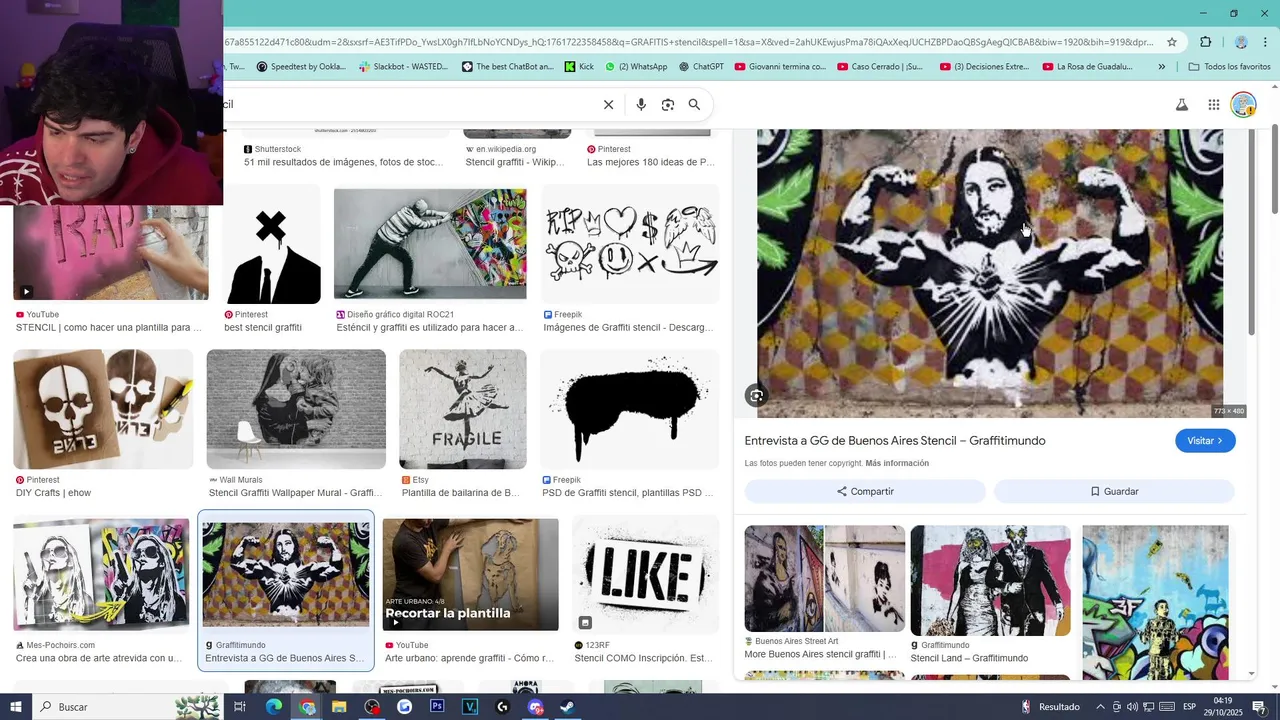Open the large Jesus stencil preview image
This screenshot has height=720, width=1280.
pos(990,273)
